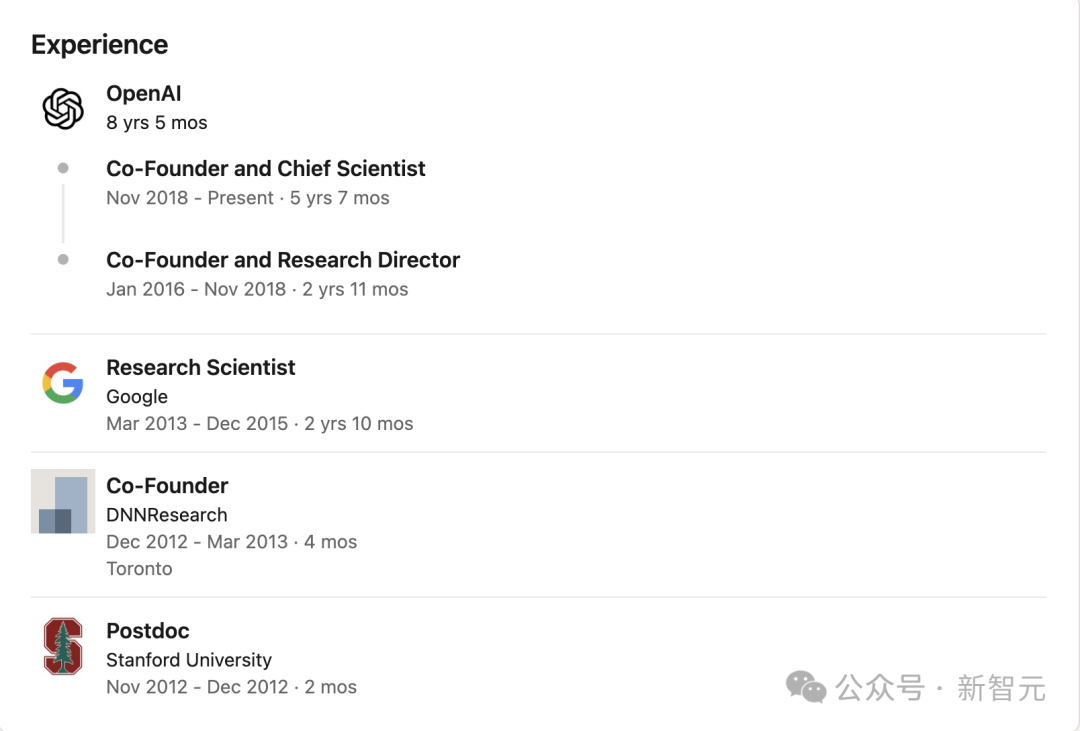The image size is (1080, 731).
Task: Click the DNNResearch company logo
Action: tap(63, 501)
